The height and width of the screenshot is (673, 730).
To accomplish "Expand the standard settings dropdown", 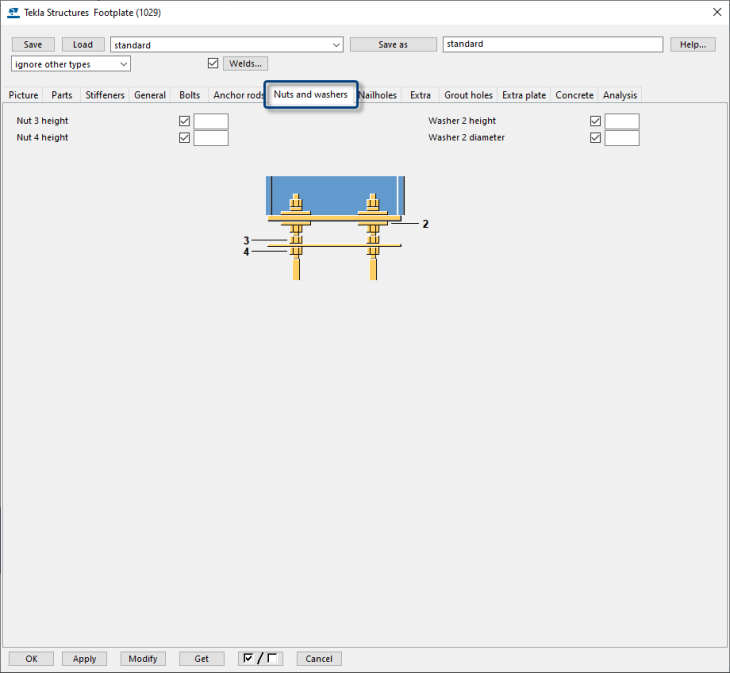I will pyautogui.click(x=335, y=45).
